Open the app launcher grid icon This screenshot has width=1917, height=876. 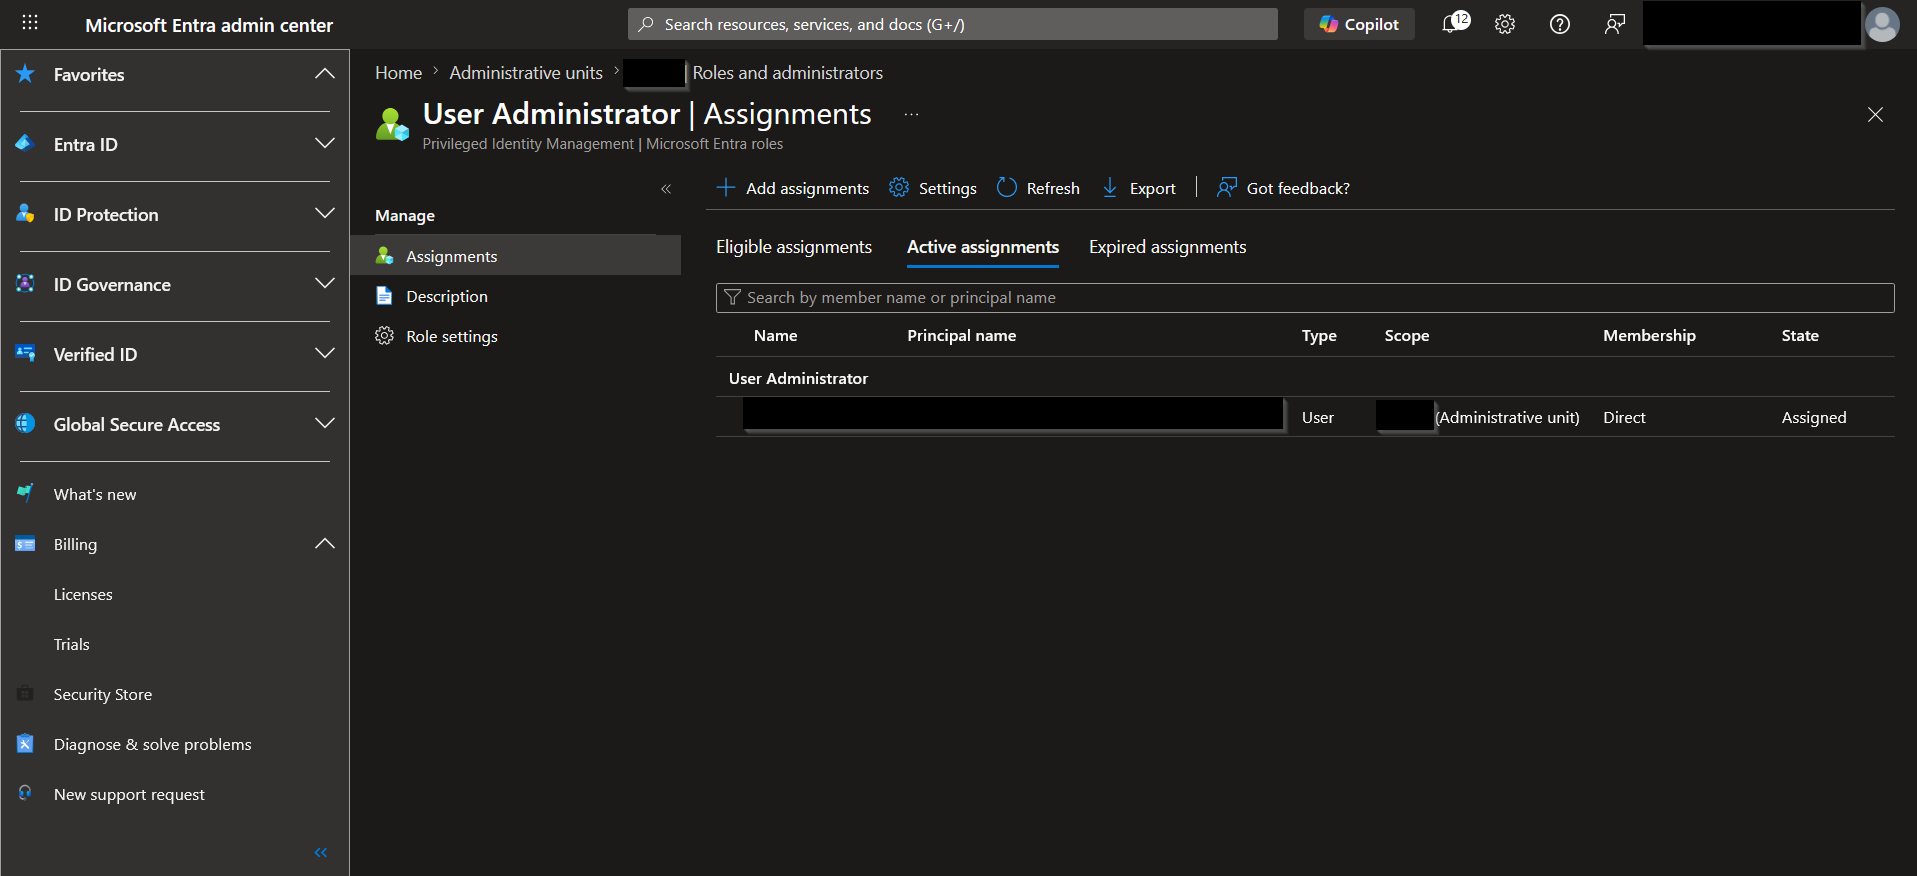click(x=30, y=22)
